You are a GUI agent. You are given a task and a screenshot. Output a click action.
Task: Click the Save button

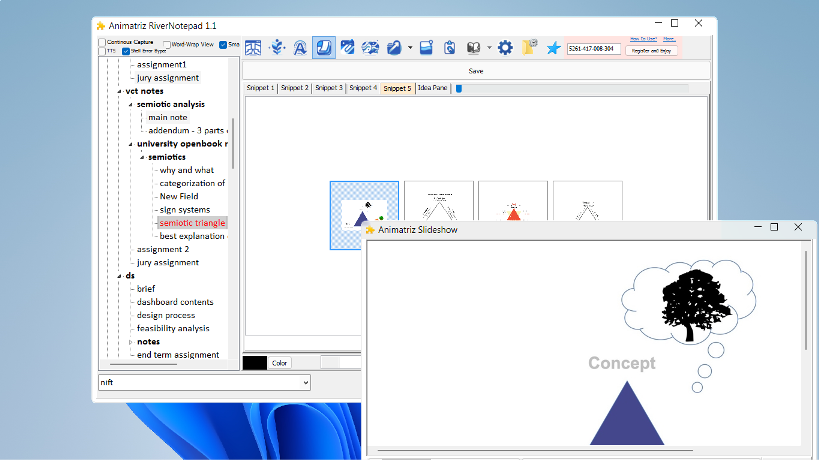pyautogui.click(x=476, y=71)
